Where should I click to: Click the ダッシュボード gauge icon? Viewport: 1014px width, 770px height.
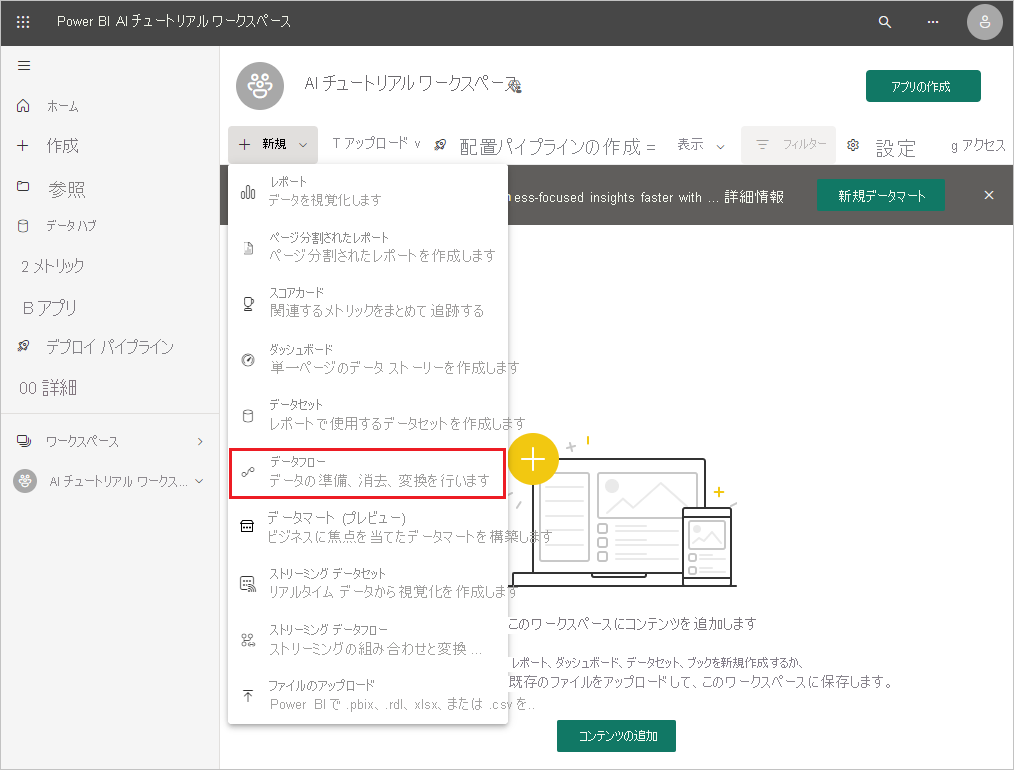[x=248, y=359]
